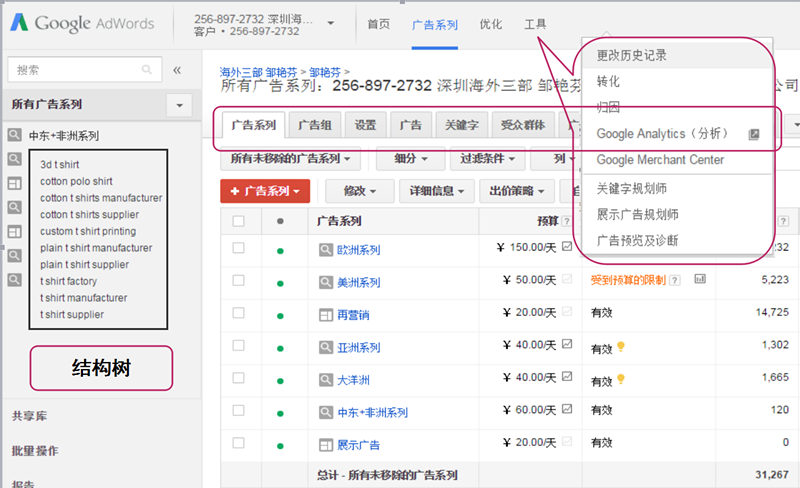Open the 过滤条件 dropdown
Viewport: 800px width, 488px height.
487,159
